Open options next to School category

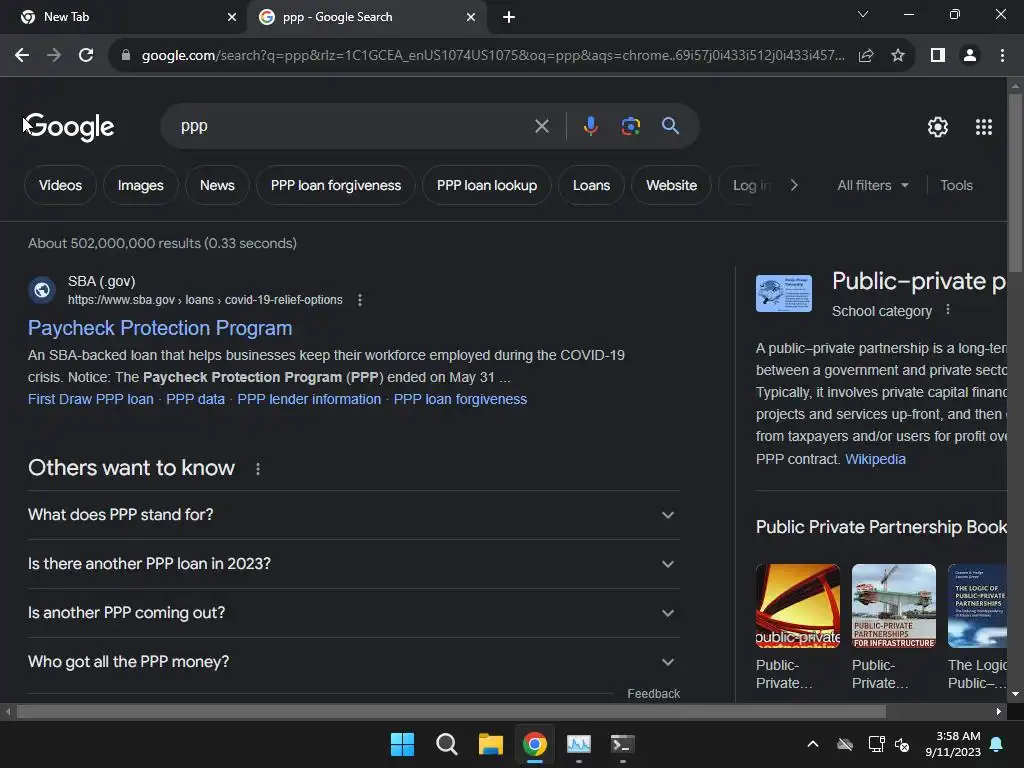948,310
